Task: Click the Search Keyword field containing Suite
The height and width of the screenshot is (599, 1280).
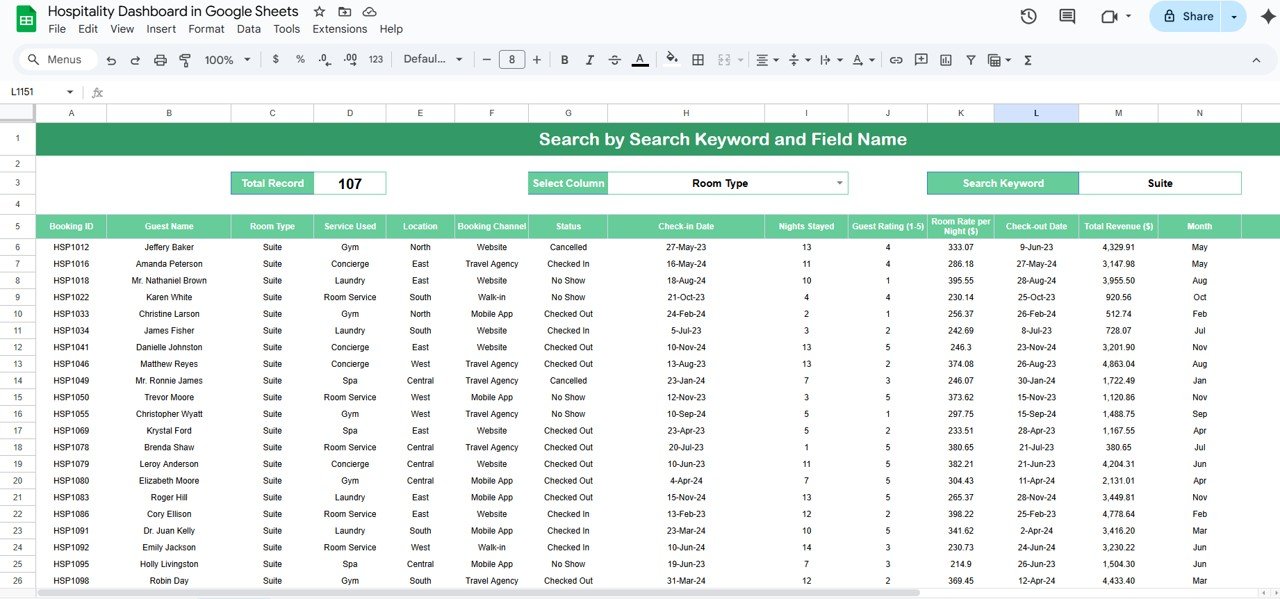Action: coord(1160,183)
